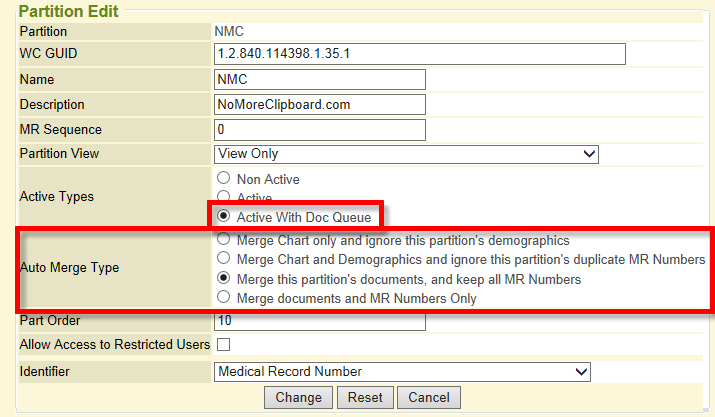
Task: Click the Reset button
Action: (365, 397)
